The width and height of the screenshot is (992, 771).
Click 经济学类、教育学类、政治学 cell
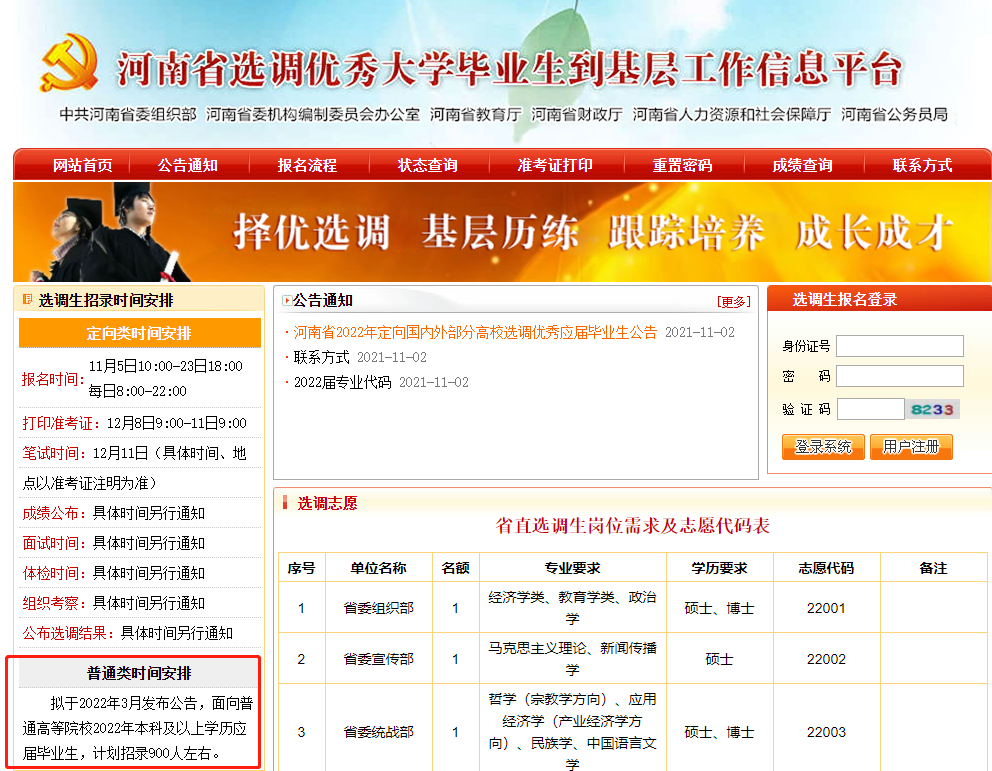click(573, 608)
